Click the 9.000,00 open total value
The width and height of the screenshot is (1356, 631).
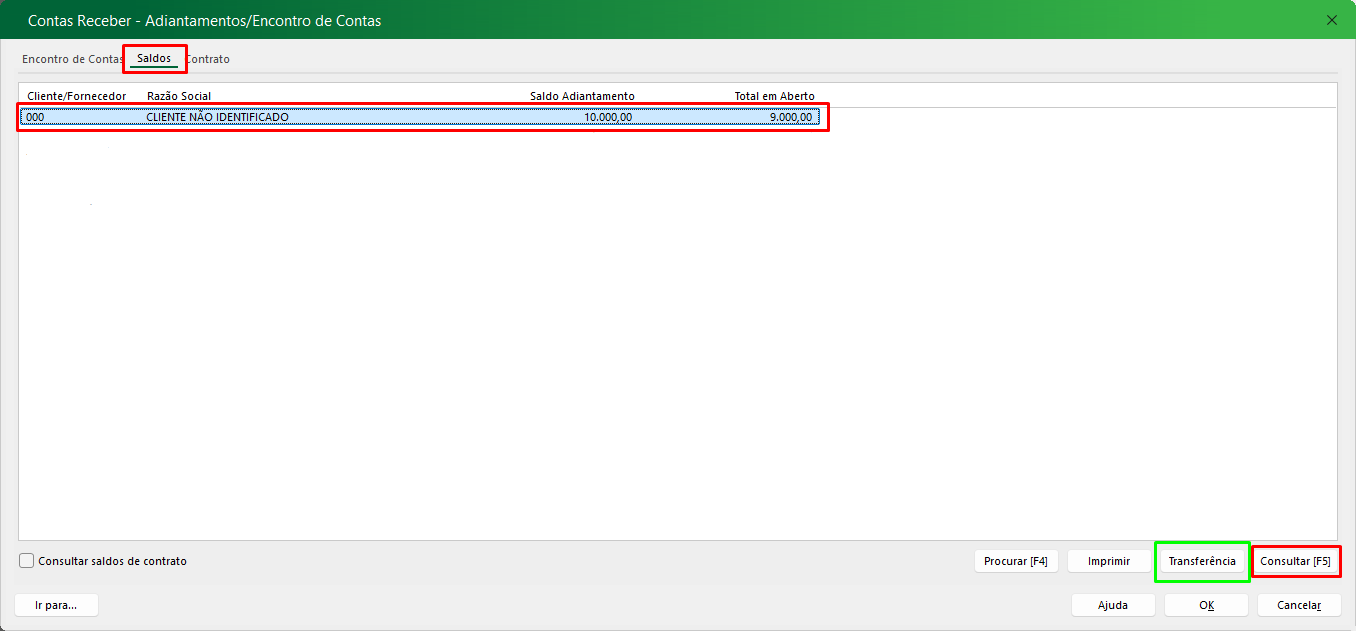pyautogui.click(x=790, y=117)
